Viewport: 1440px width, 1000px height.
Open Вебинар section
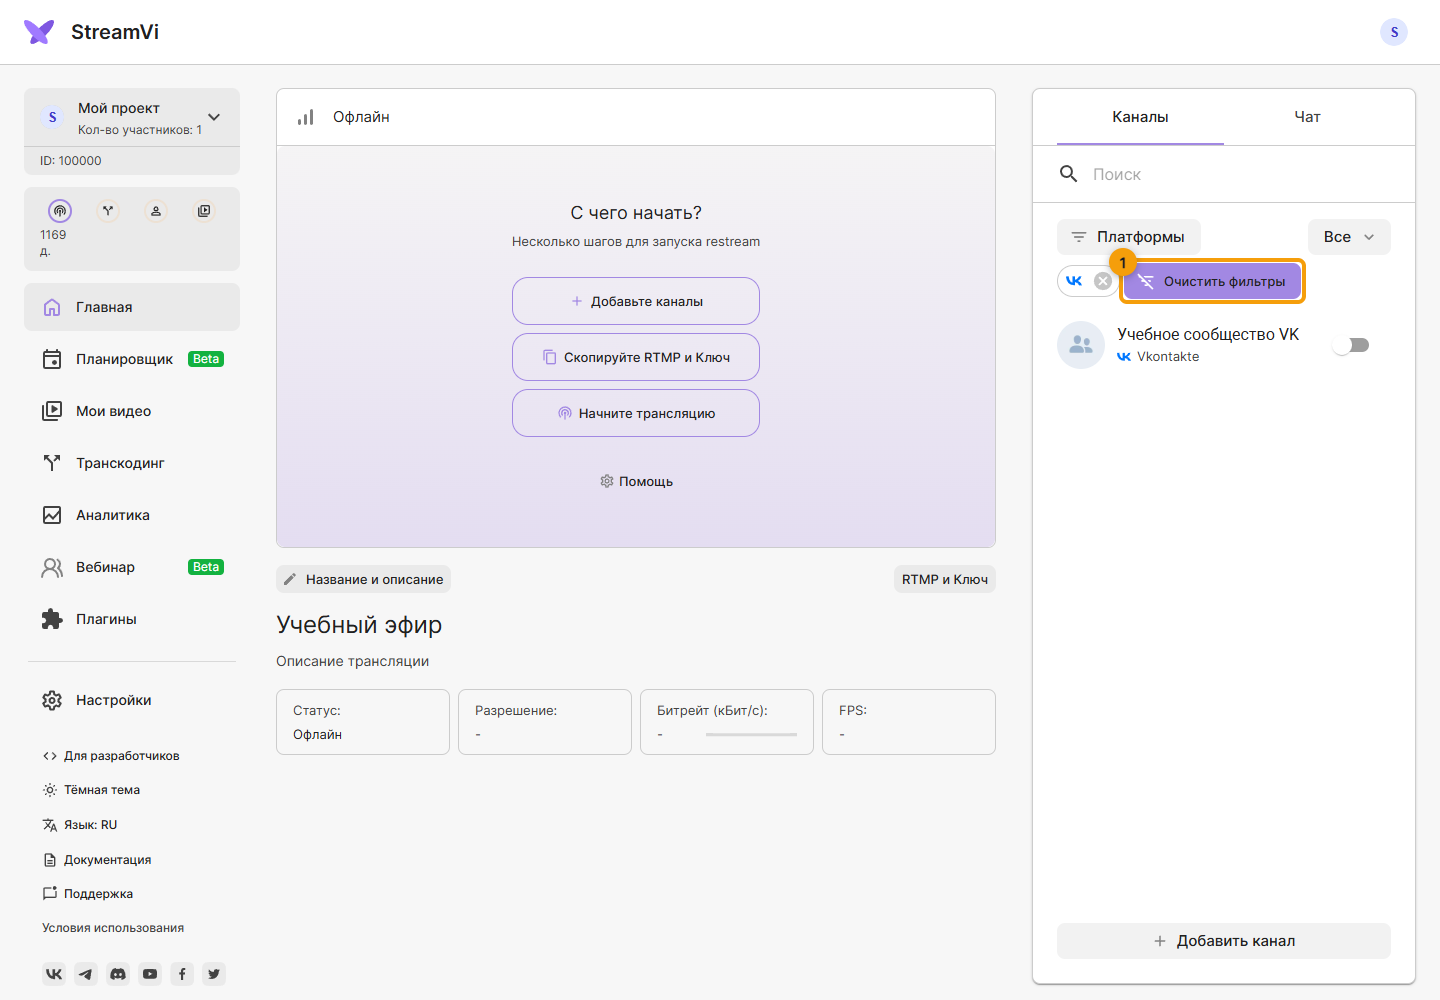click(132, 567)
